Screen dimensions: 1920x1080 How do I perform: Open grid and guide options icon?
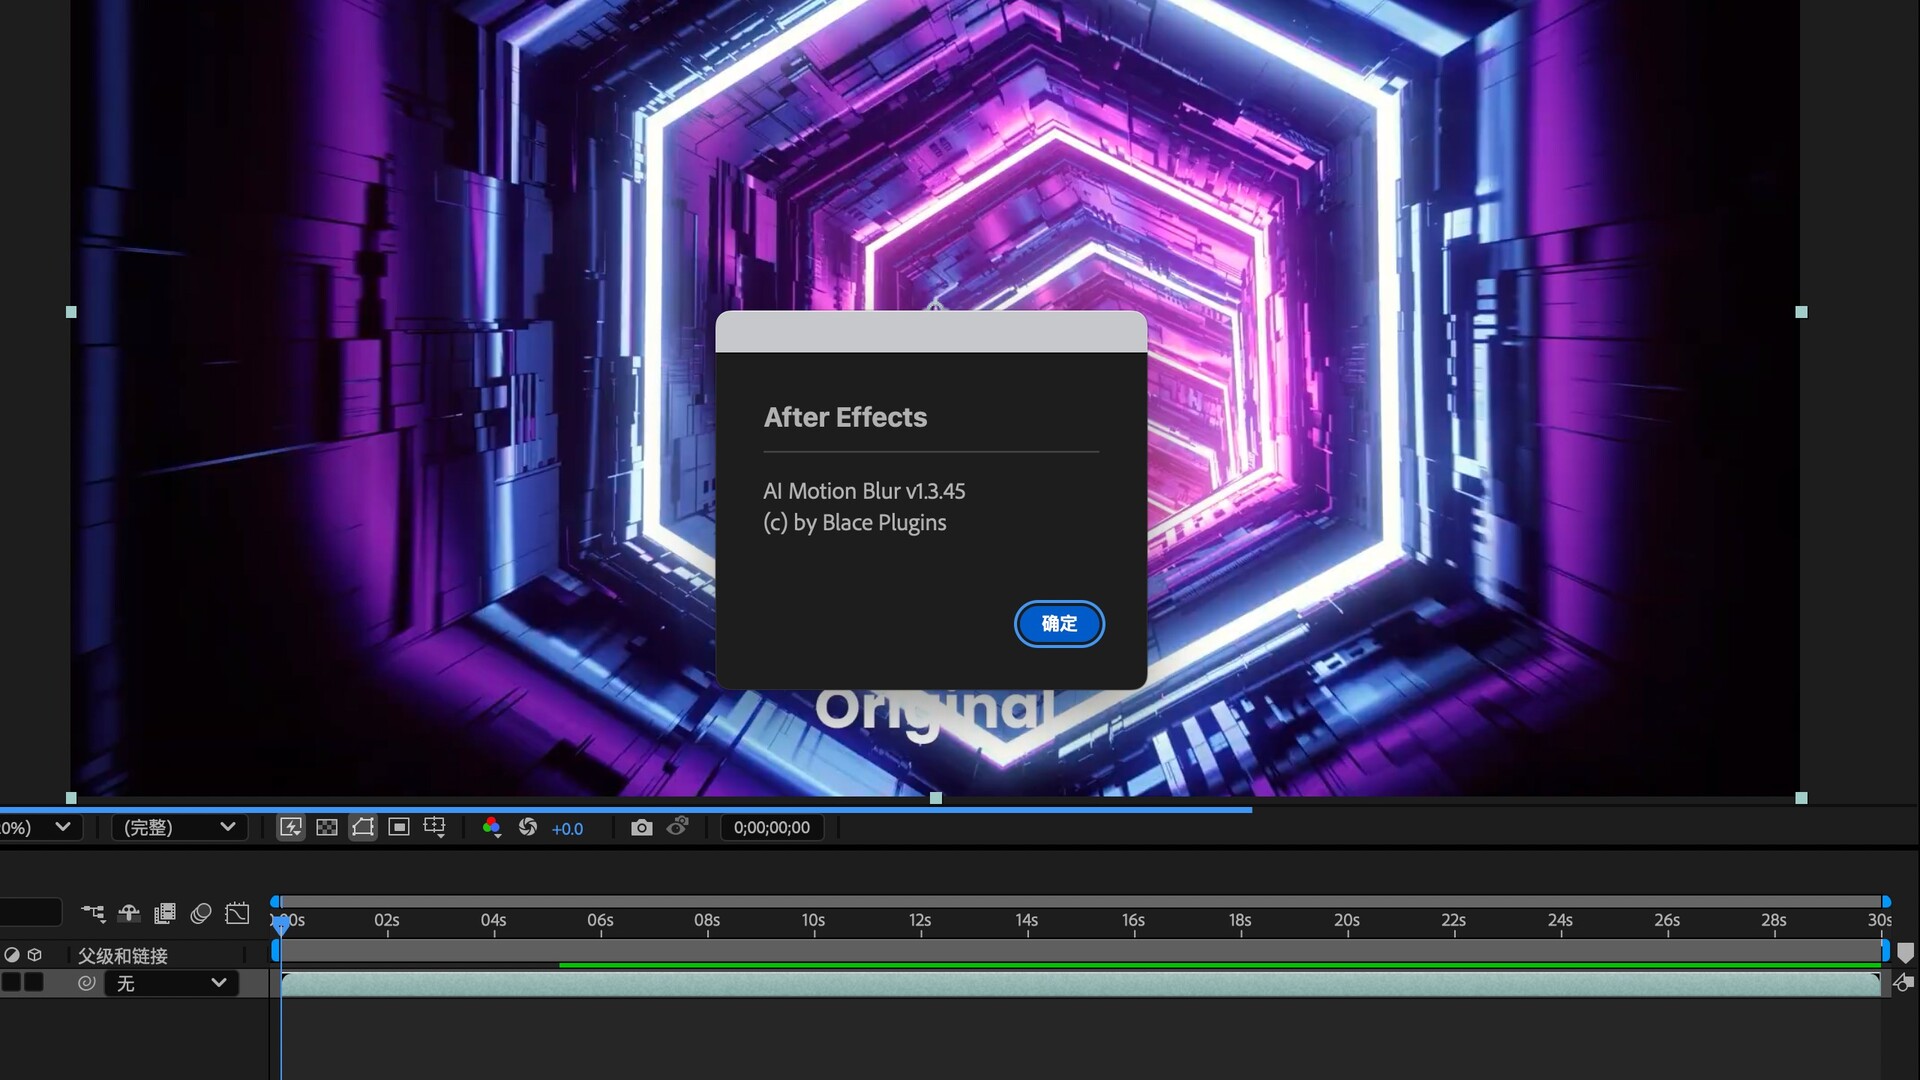(435, 827)
